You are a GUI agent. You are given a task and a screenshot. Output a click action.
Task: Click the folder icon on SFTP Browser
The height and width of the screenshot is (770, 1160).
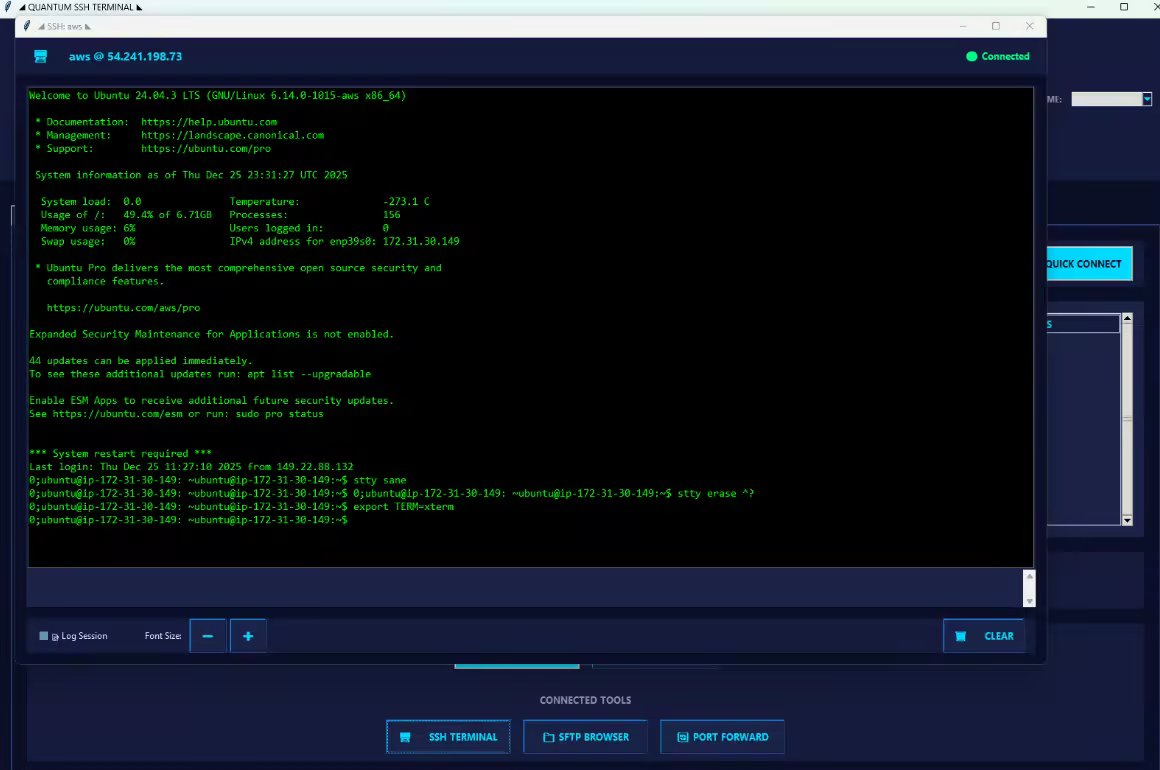(x=548, y=737)
